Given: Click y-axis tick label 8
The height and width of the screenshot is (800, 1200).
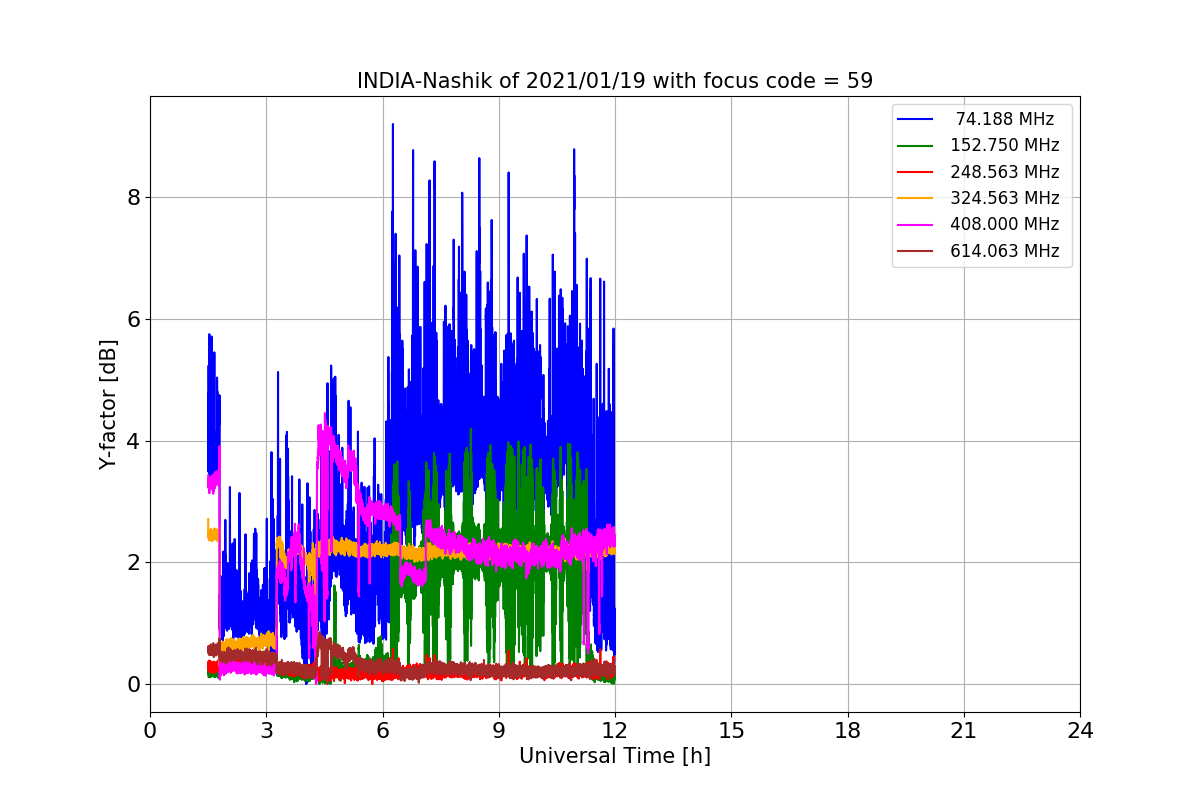Looking at the screenshot, I should point(133,198).
